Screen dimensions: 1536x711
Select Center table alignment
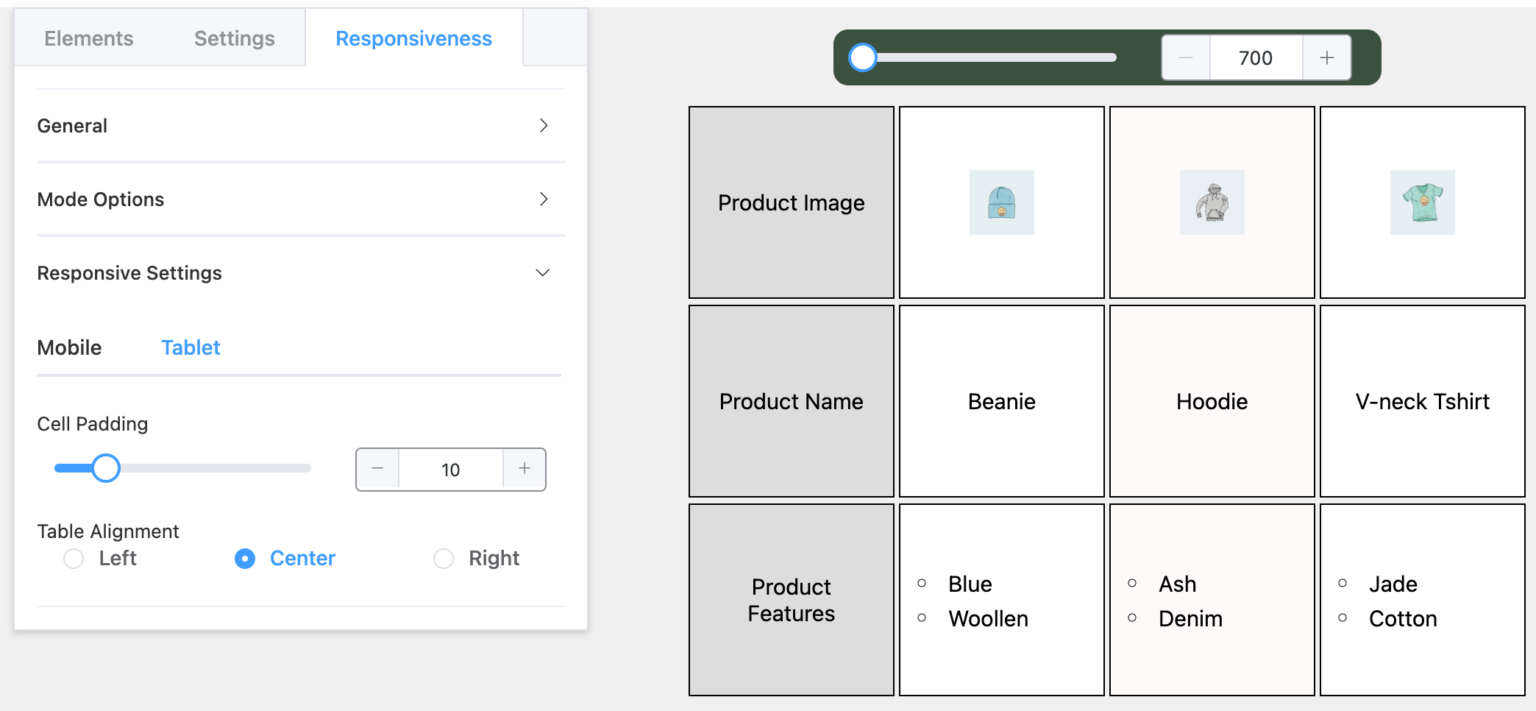tap(245, 559)
